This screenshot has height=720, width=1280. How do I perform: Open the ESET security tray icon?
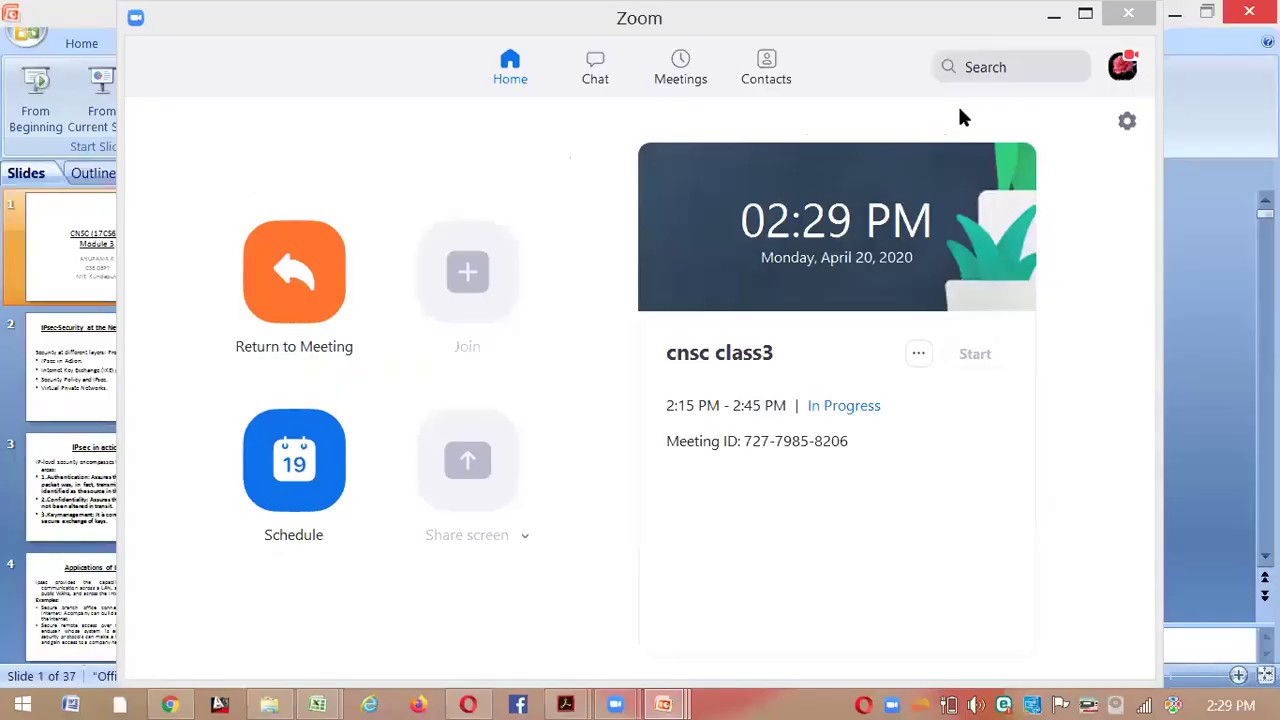click(x=1004, y=705)
